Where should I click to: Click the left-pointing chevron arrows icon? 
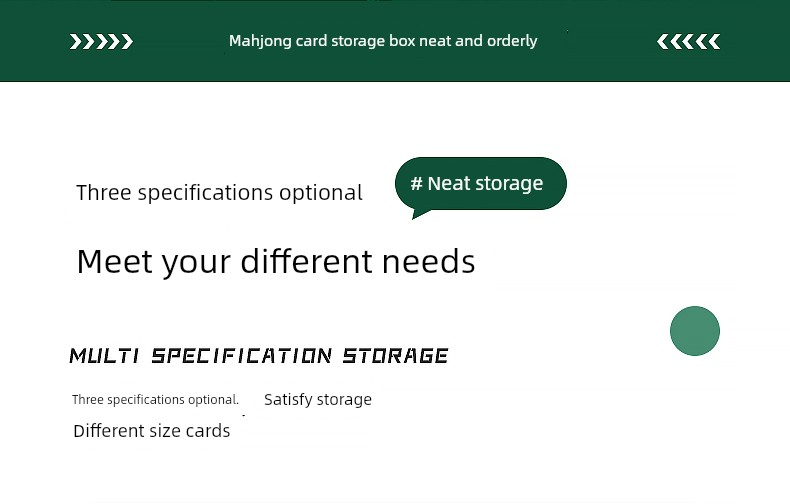tap(689, 41)
